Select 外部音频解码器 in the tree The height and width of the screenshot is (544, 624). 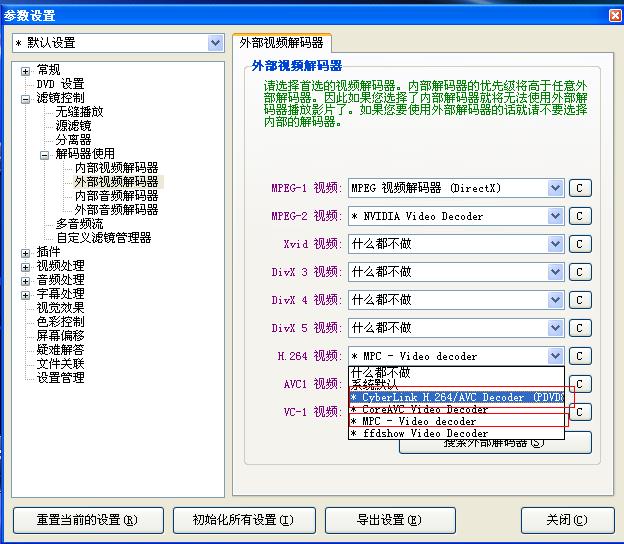coord(116,210)
